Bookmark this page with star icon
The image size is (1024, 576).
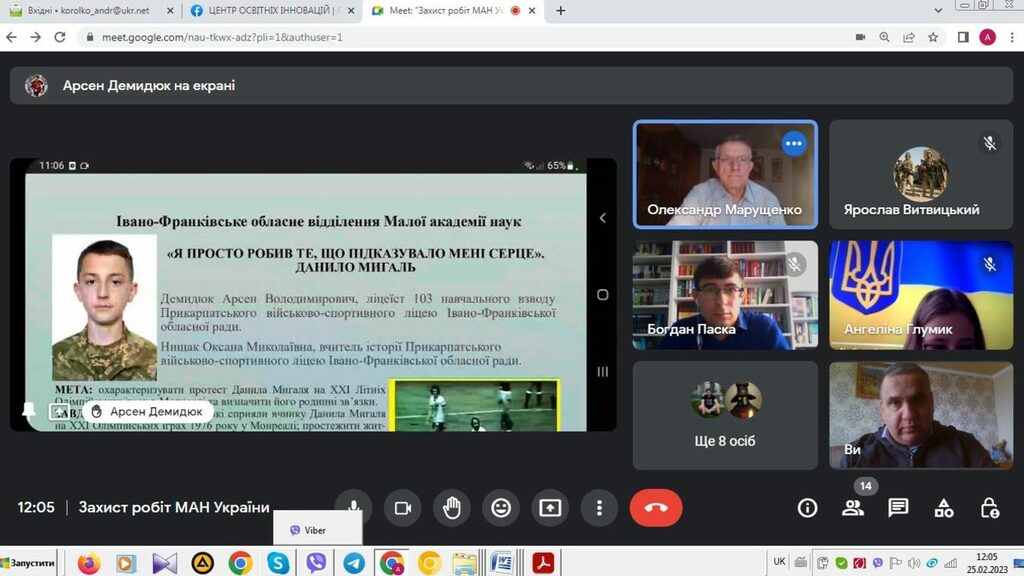(x=933, y=37)
